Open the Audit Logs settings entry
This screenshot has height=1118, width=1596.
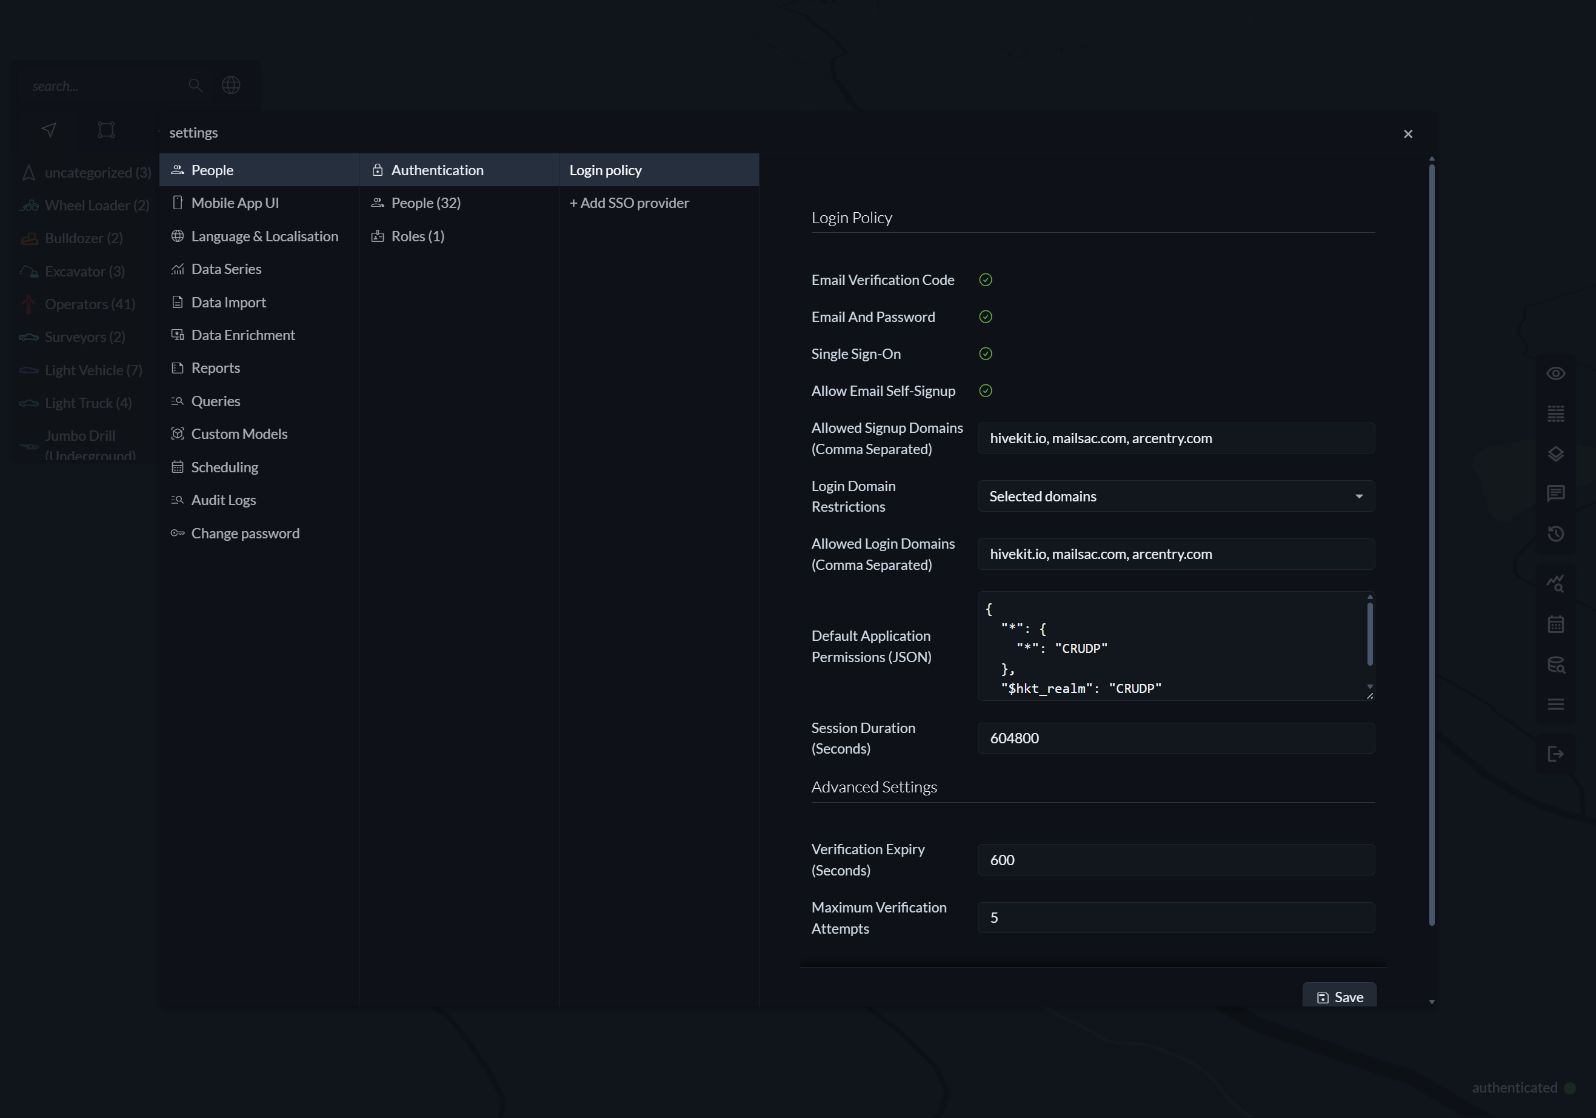pyautogui.click(x=259, y=500)
